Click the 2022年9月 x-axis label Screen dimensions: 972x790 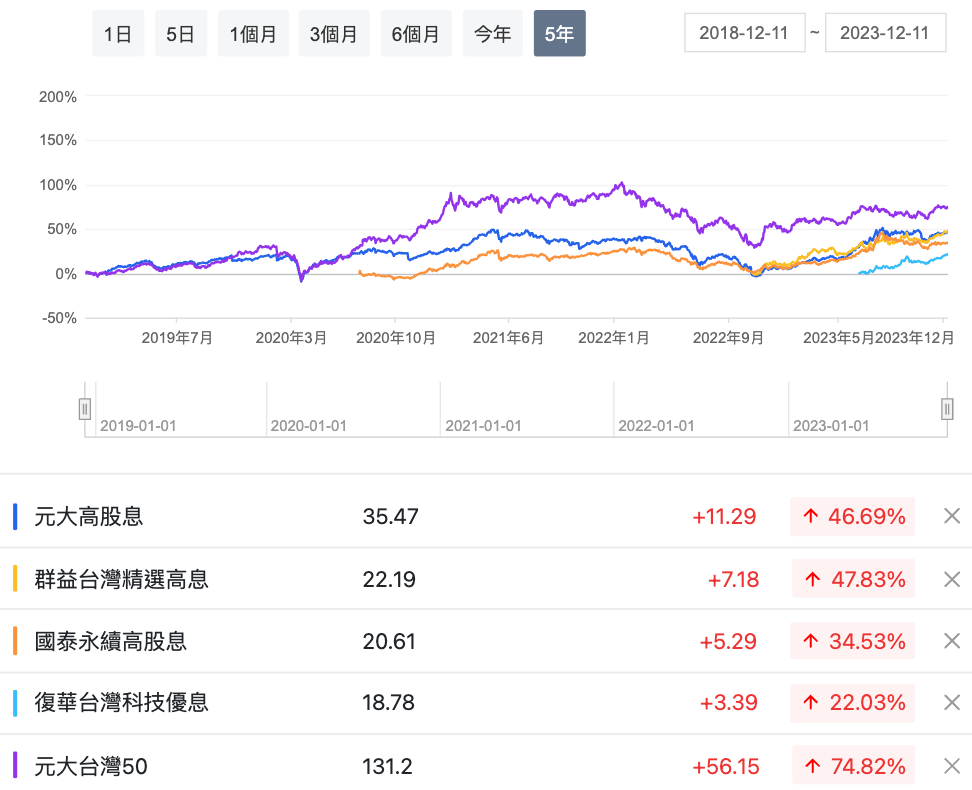(728, 338)
